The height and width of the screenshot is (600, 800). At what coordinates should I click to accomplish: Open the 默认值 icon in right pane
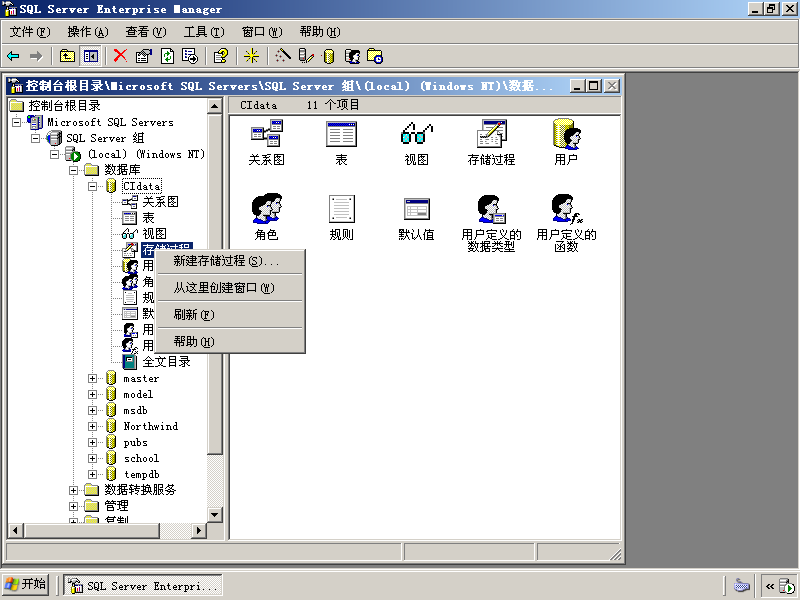pos(416,217)
